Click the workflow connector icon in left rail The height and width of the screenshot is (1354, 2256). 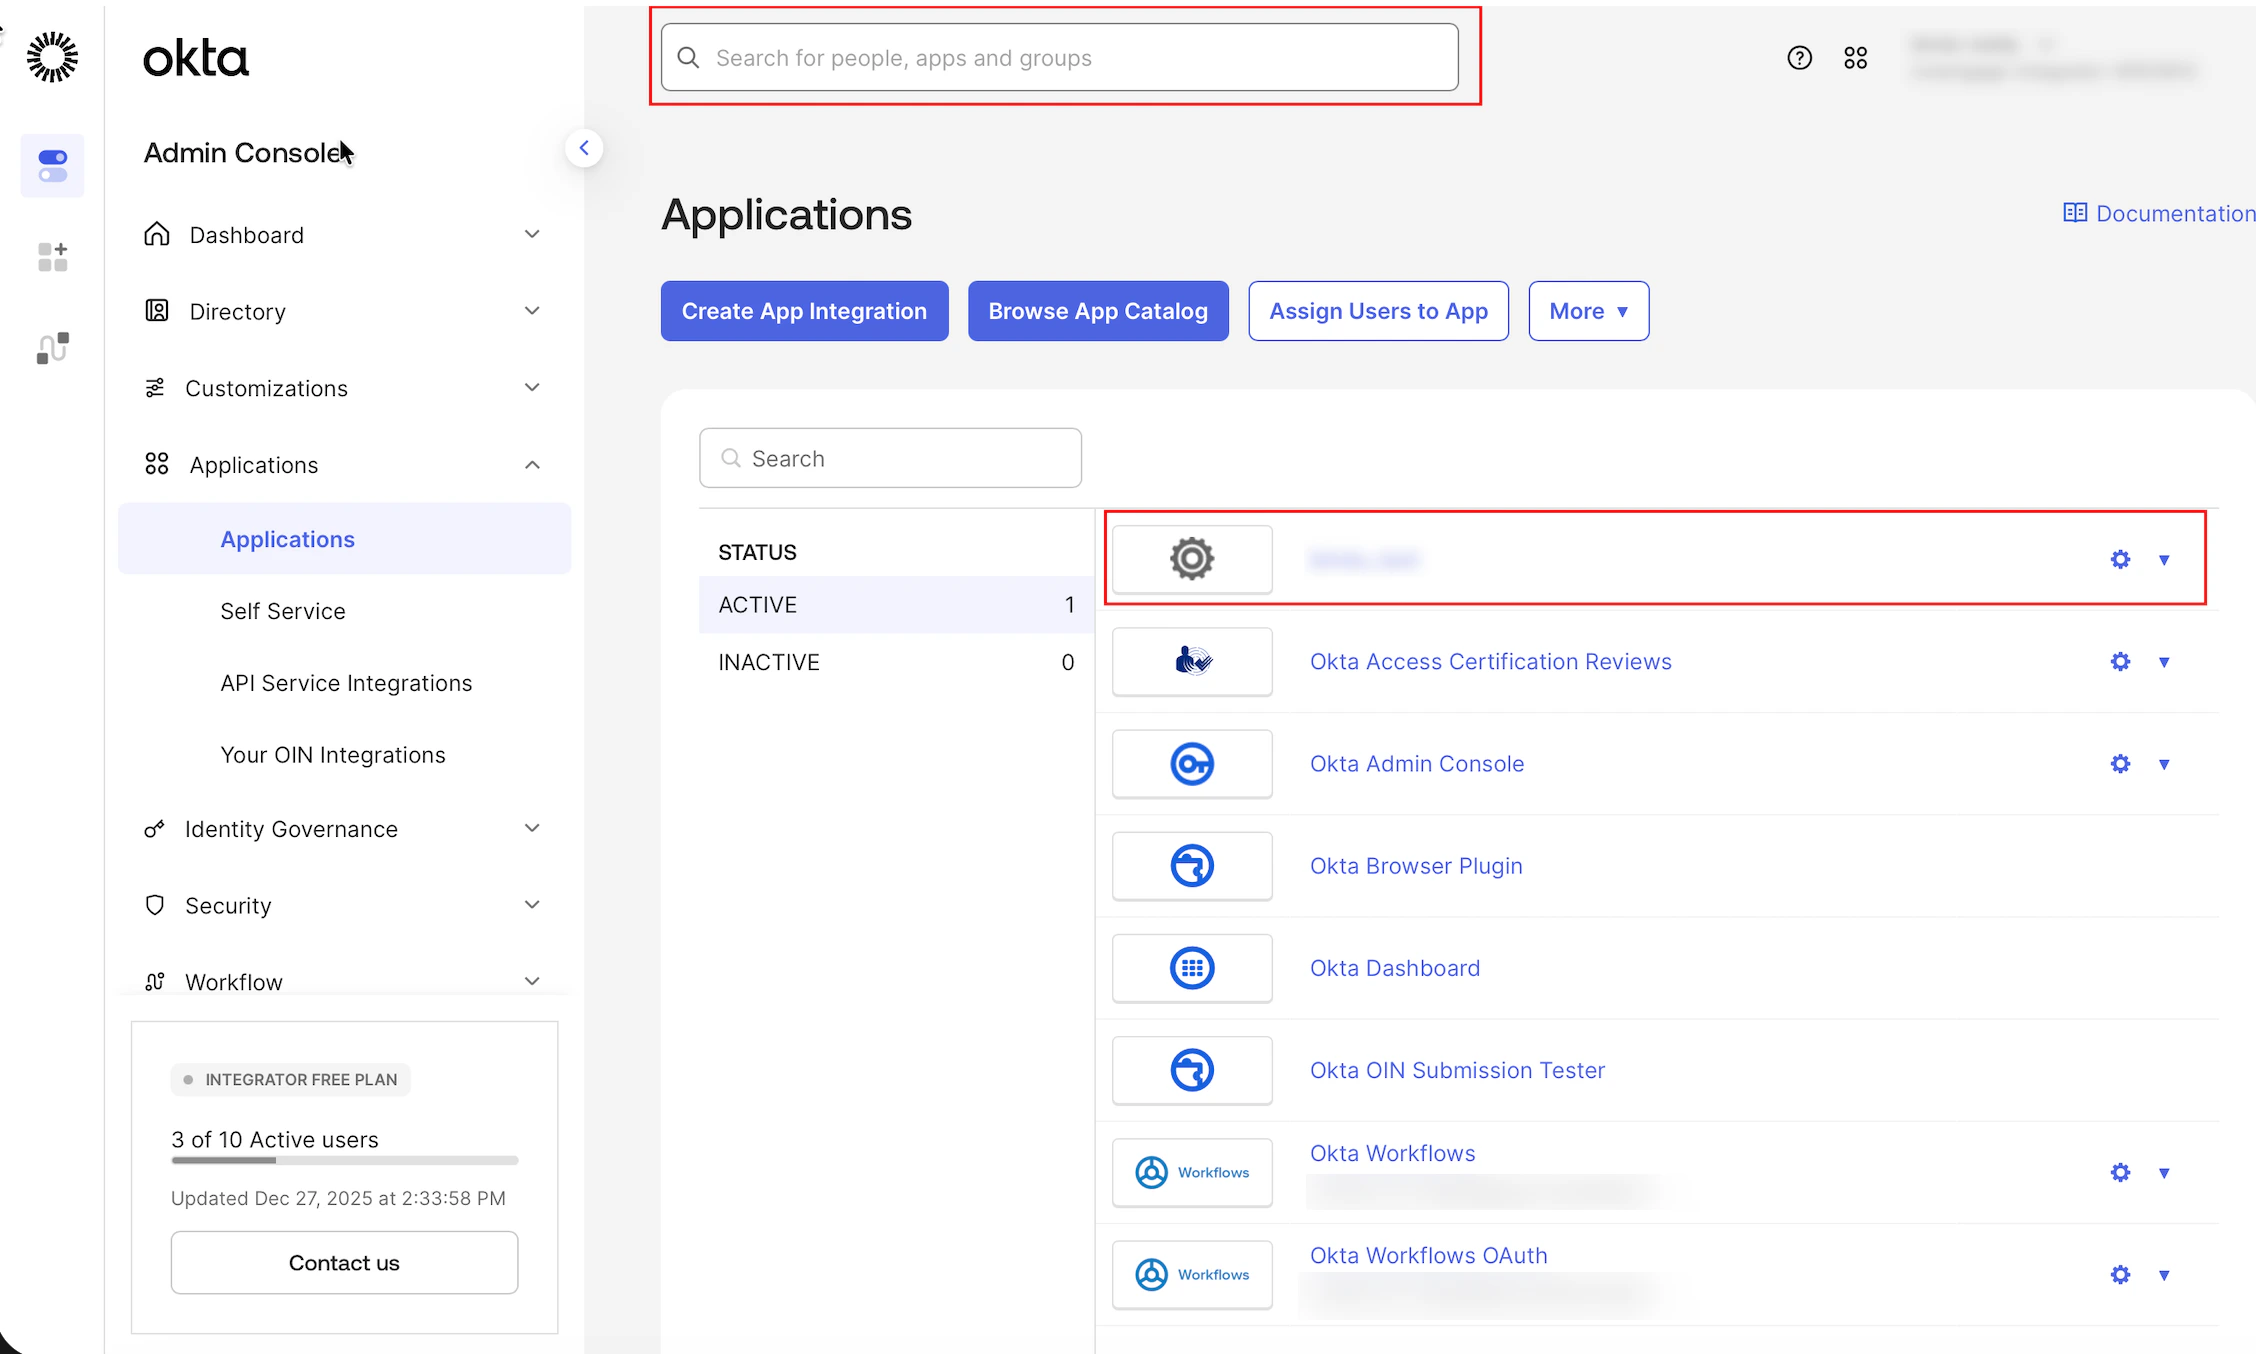pyautogui.click(x=52, y=348)
